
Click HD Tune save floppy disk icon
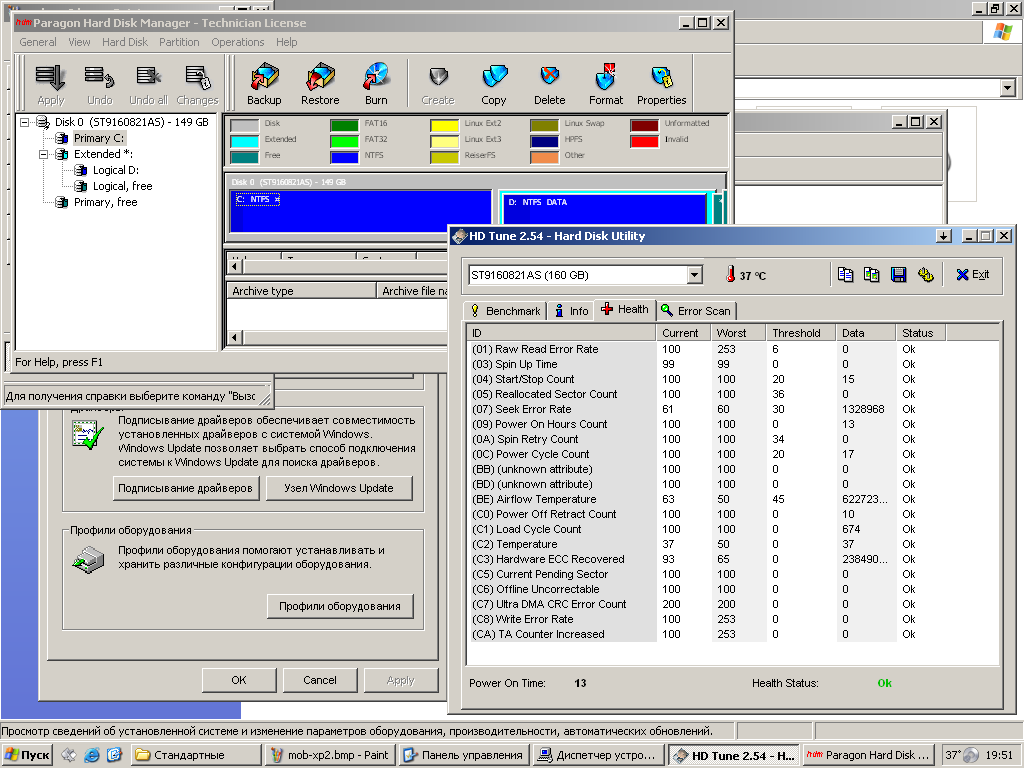pos(899,275)
